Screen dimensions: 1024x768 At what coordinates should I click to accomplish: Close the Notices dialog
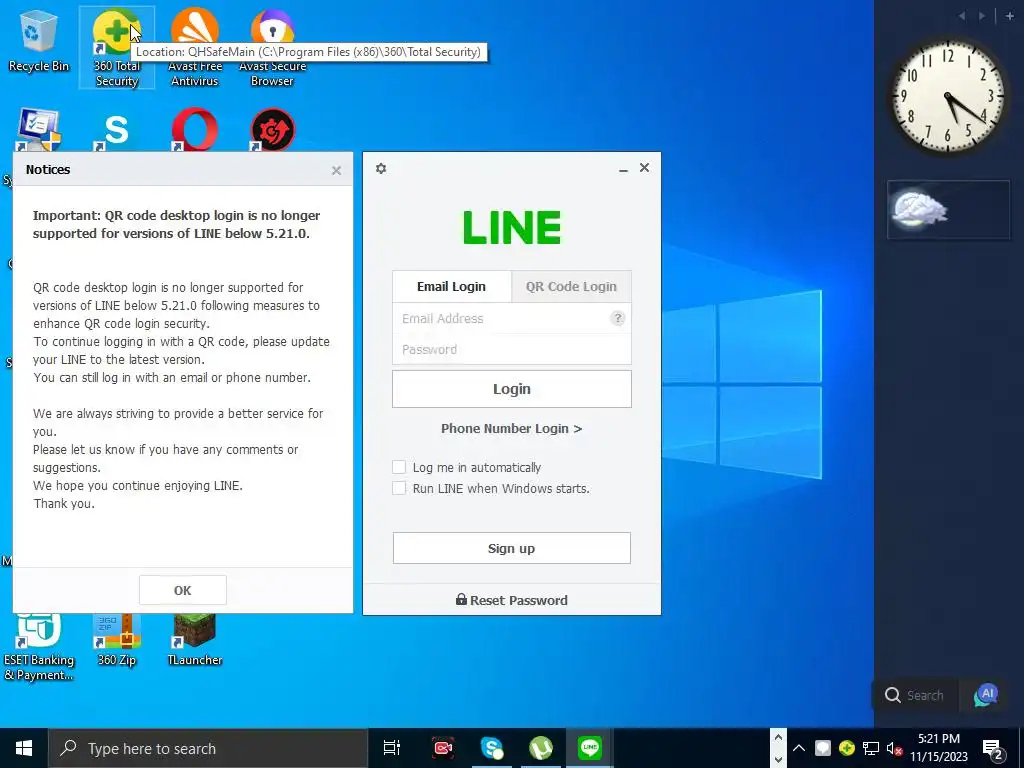[336, 170]
